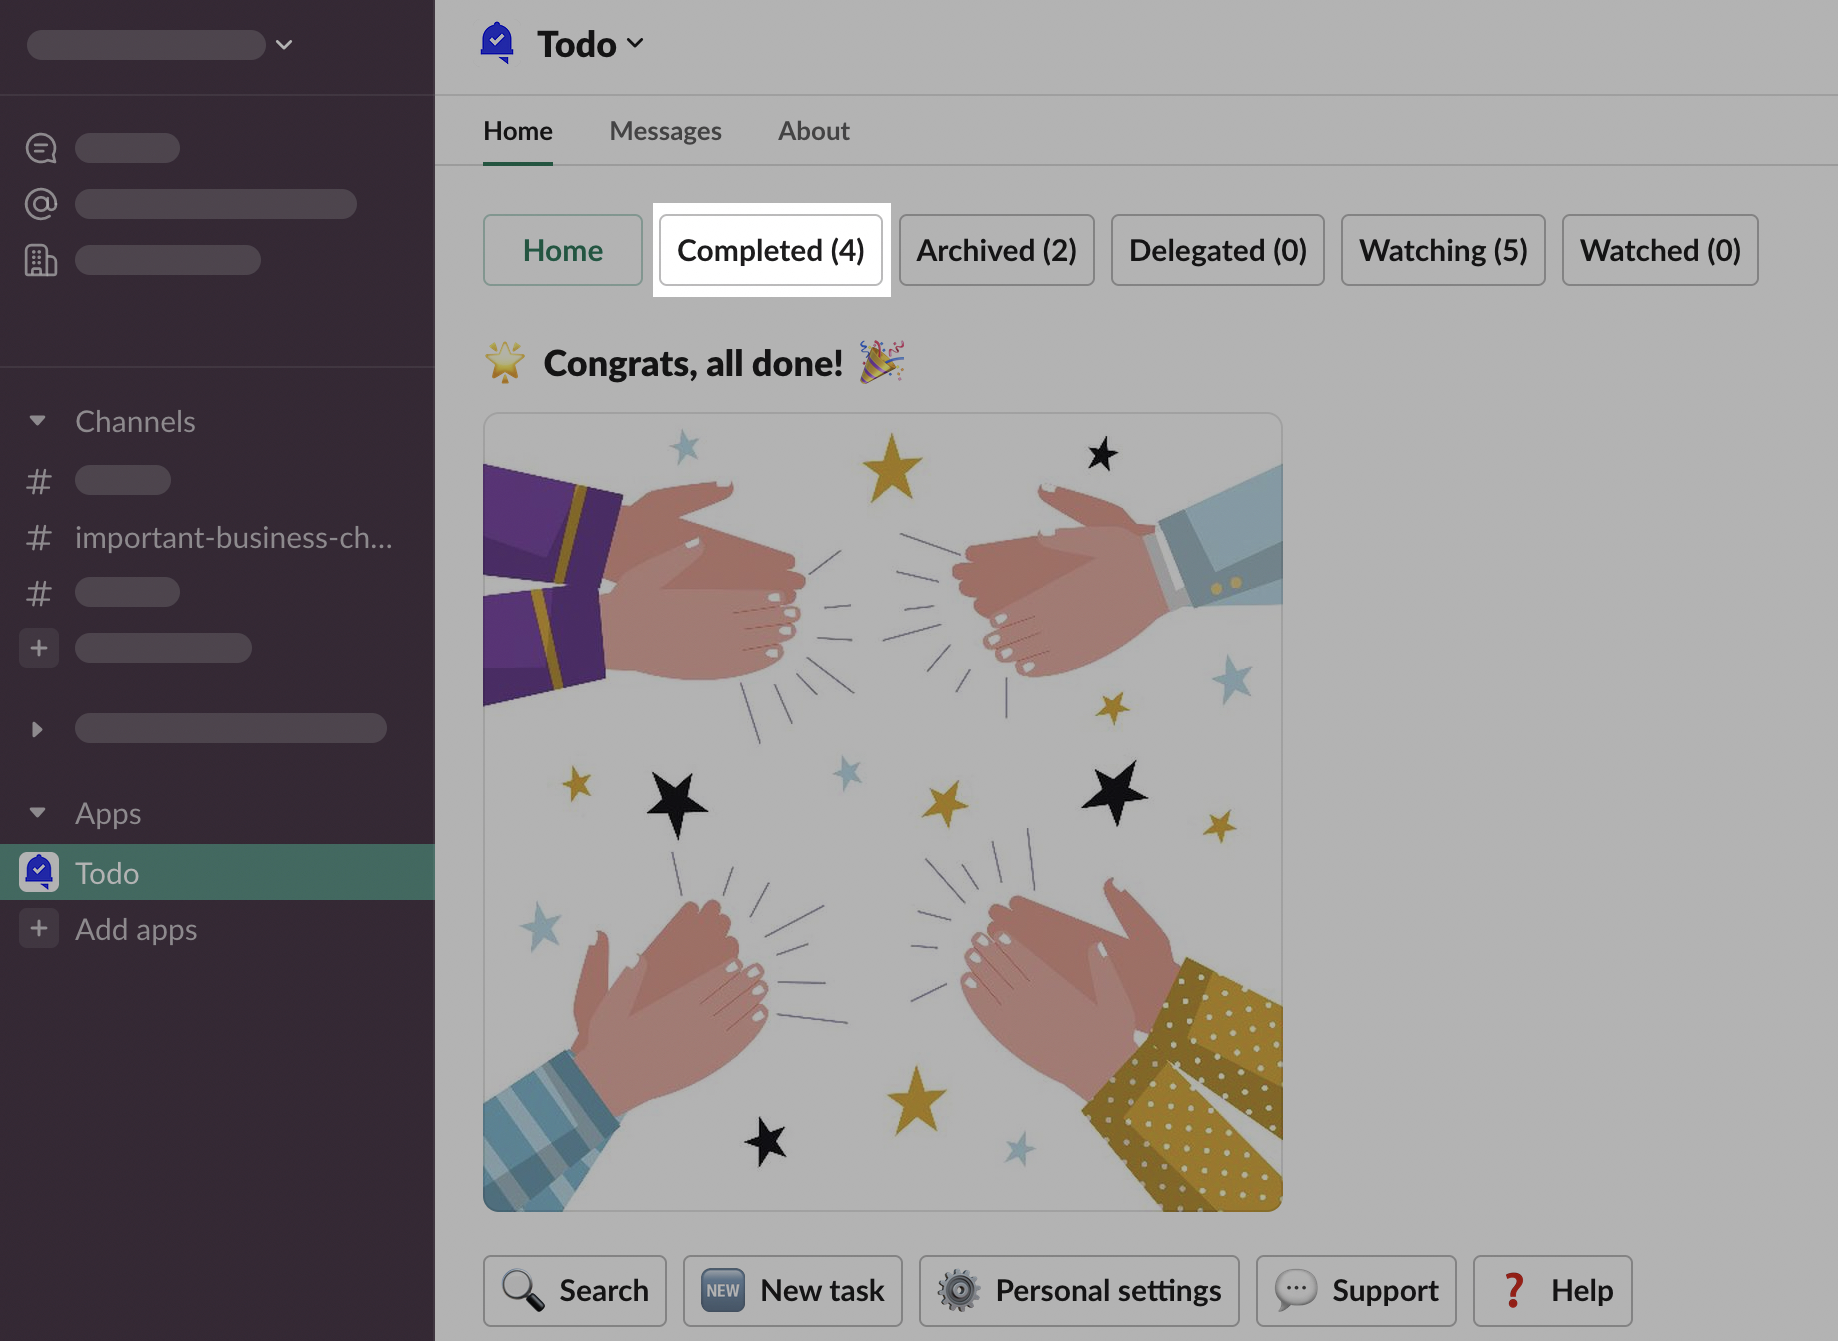View Archived (2) tasks

tap(996, 250)
